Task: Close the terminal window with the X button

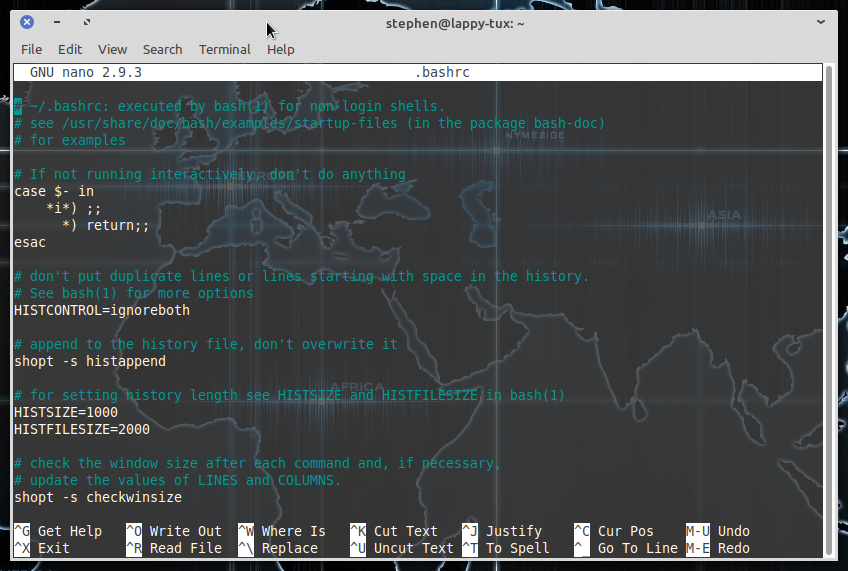Action: [27, 22]
